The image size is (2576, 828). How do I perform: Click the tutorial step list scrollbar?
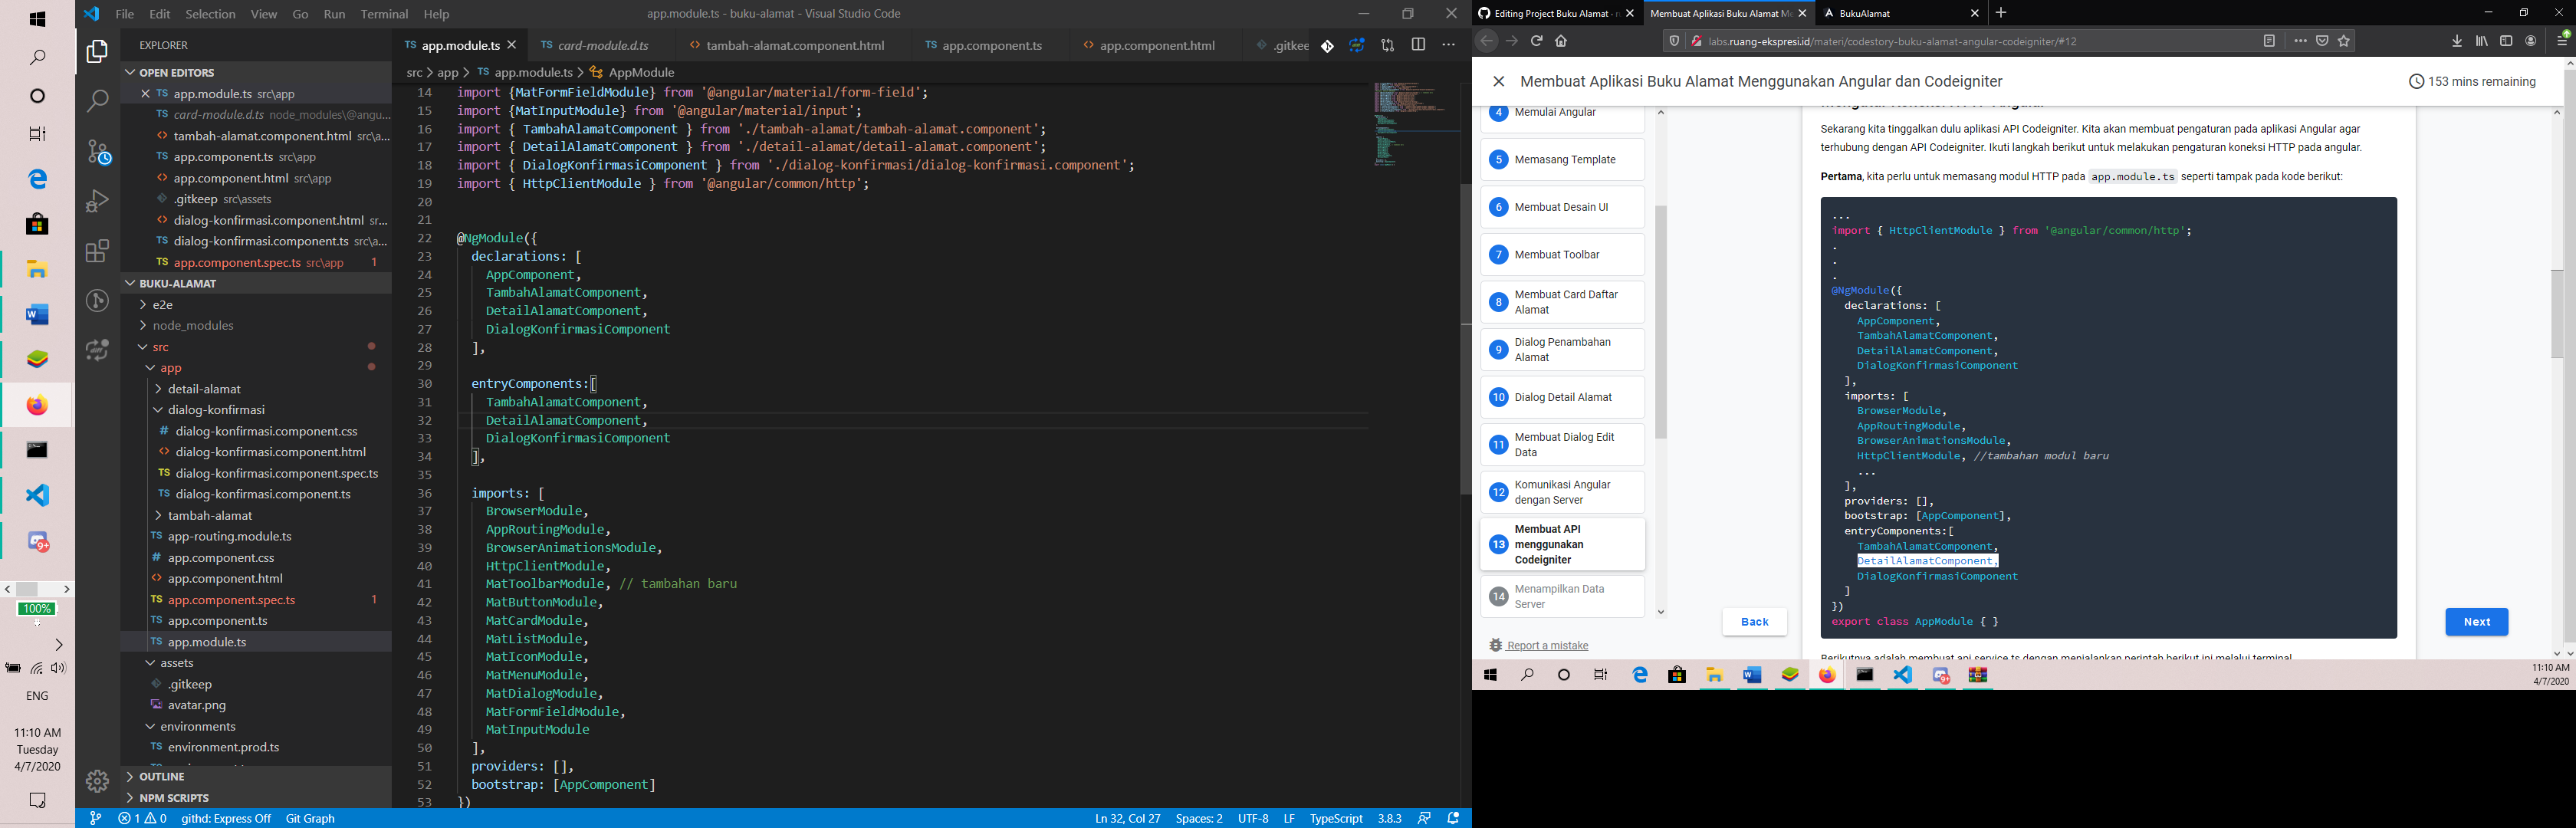[1661, 322]
